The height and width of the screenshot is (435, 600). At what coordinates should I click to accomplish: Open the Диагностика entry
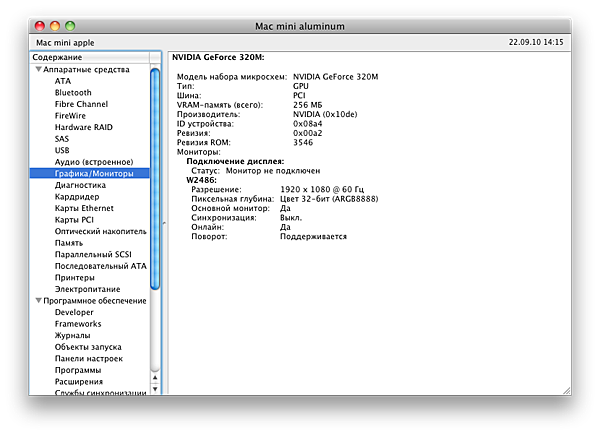click(x=80, y=185)
